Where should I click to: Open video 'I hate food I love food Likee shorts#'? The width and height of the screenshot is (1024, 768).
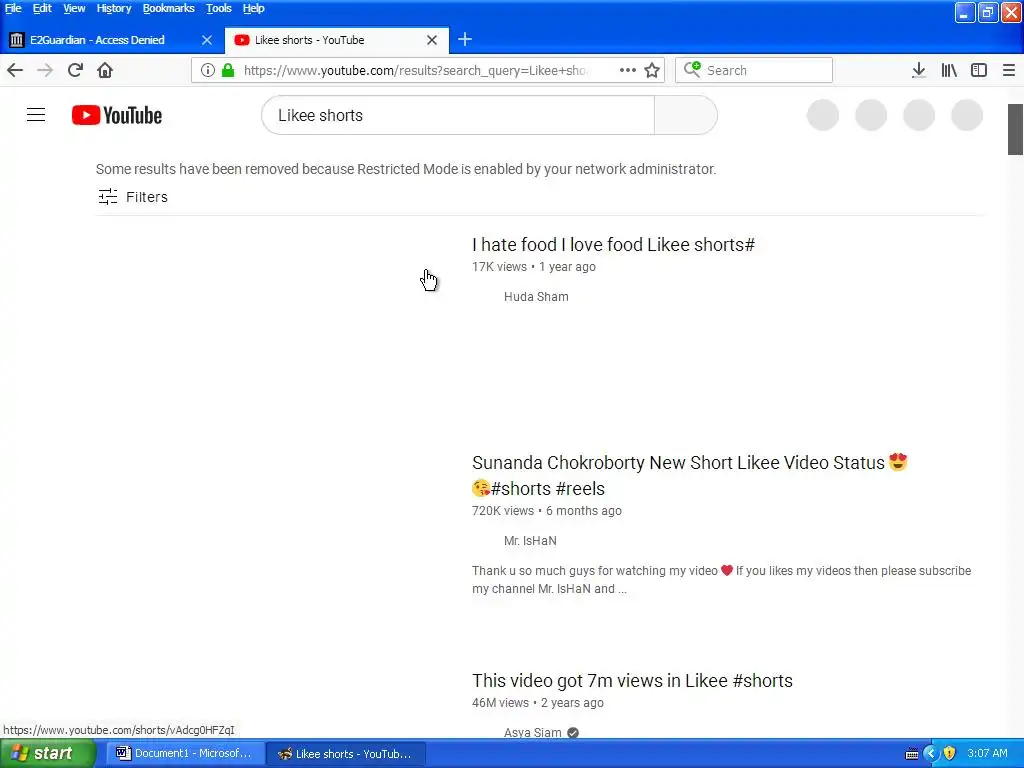[x=613, y=244]
